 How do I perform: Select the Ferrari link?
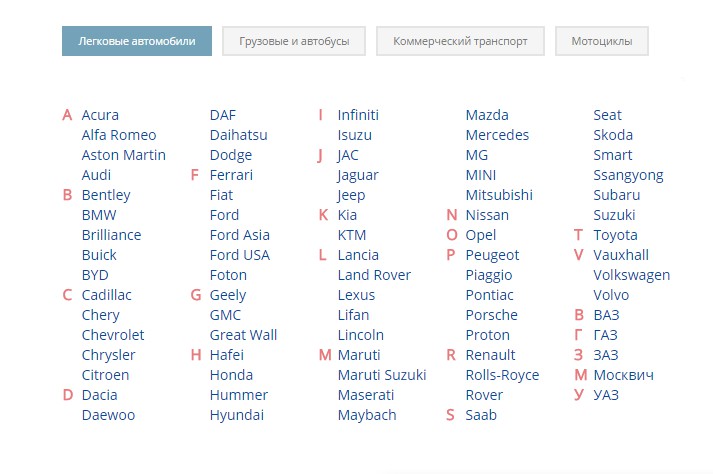click(231, 175)
